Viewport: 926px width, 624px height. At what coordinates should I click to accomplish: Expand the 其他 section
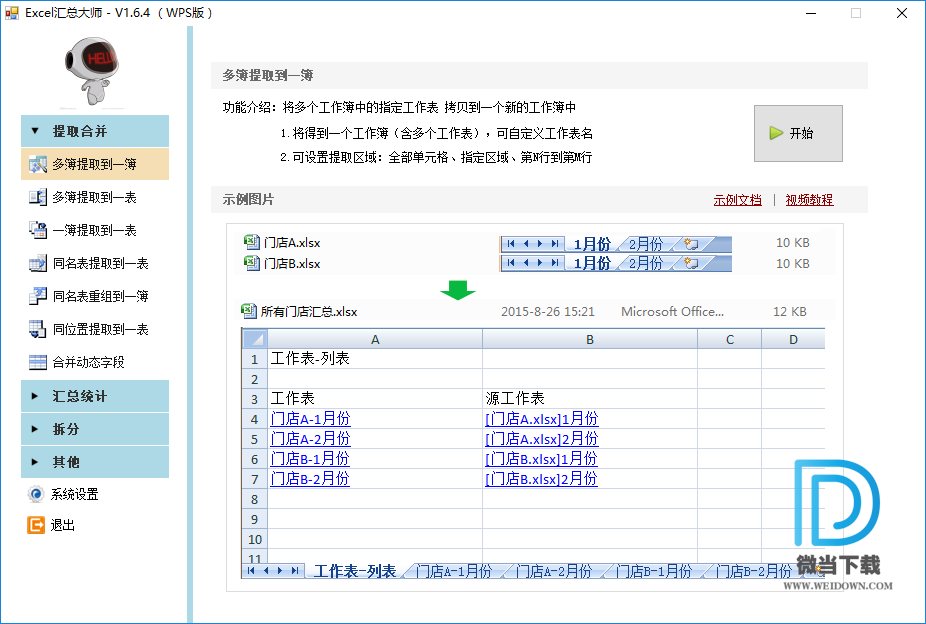coord(94,462)
